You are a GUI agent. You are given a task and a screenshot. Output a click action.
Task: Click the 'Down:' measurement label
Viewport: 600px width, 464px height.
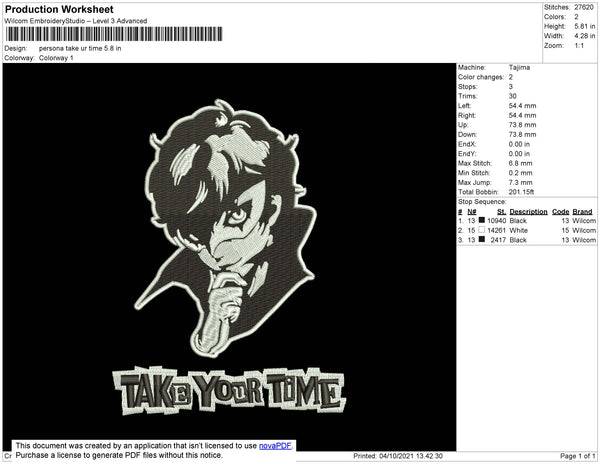(x=468, y=134)
